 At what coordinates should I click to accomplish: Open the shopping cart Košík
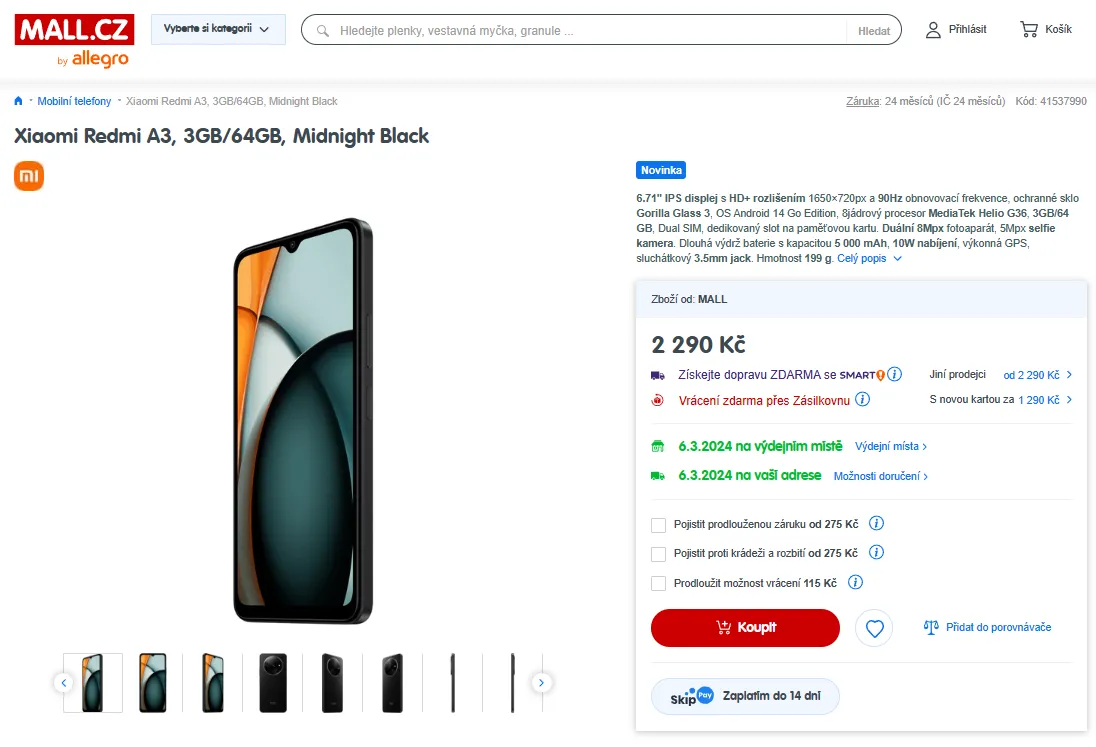coord(1046,29)
